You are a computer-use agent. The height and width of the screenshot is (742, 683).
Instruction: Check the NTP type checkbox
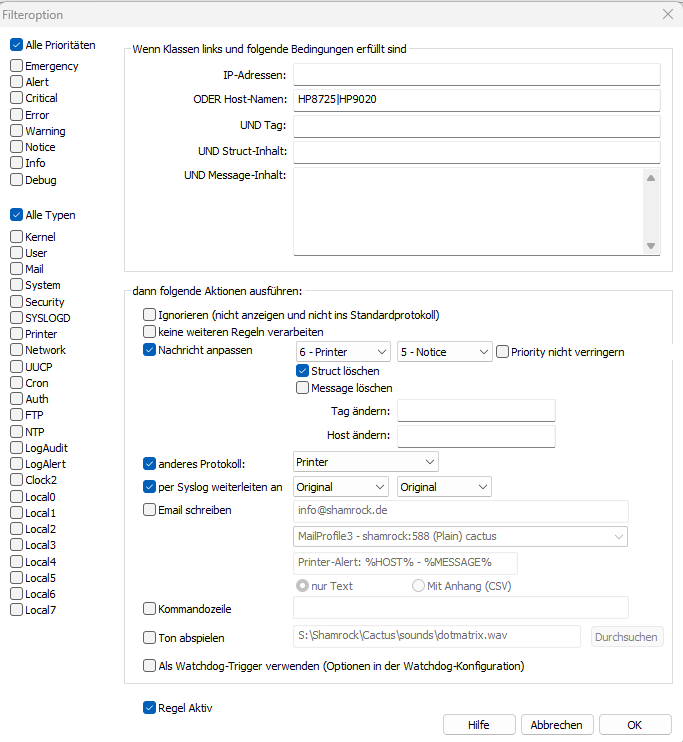[x=17, y=432]
